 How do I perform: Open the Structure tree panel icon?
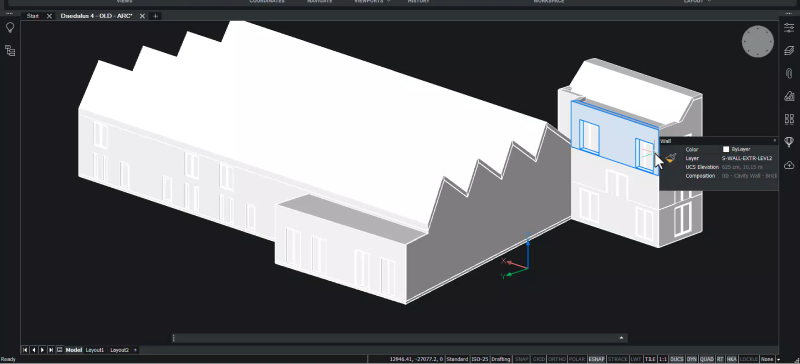[x=10, y=50]
